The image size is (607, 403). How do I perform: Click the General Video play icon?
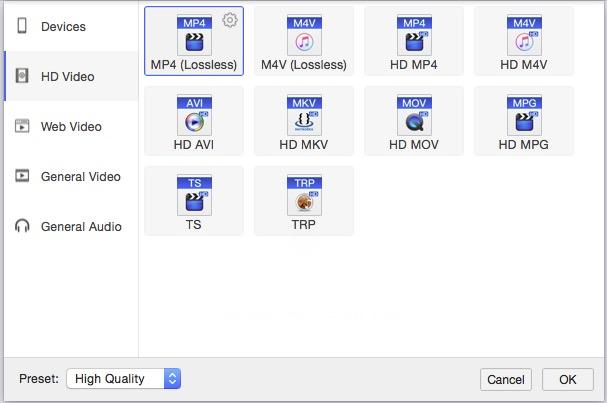click(x=22, y=176)
